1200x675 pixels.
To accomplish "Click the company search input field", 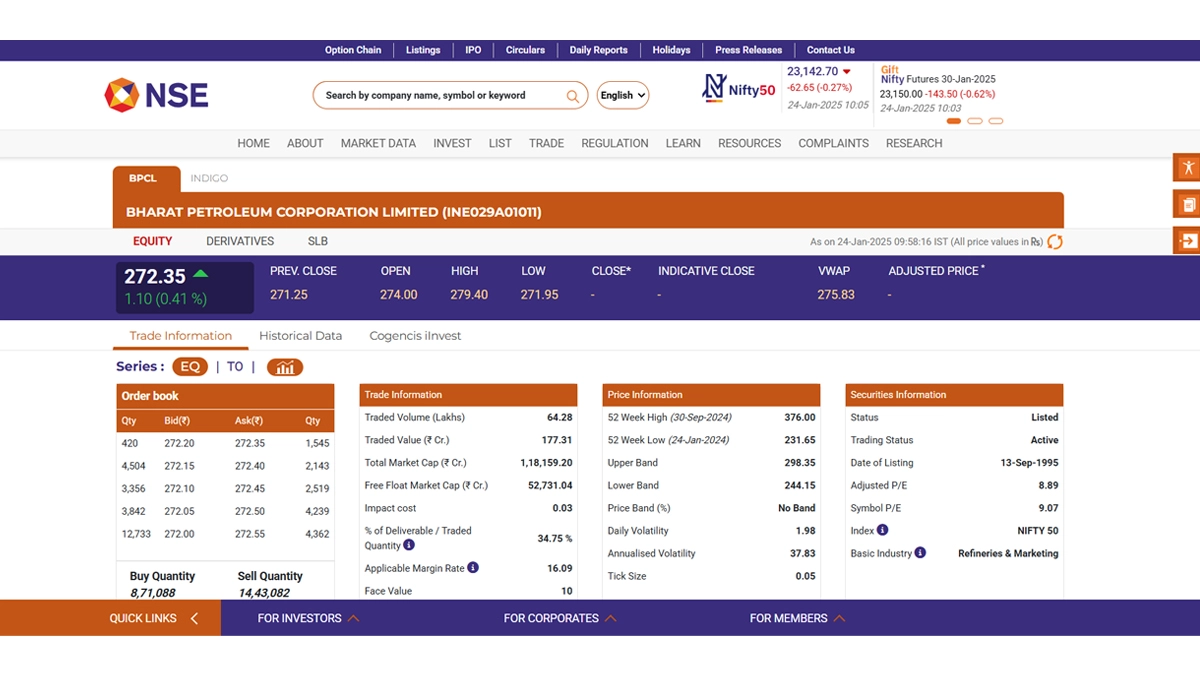I will tap(440, 96).
